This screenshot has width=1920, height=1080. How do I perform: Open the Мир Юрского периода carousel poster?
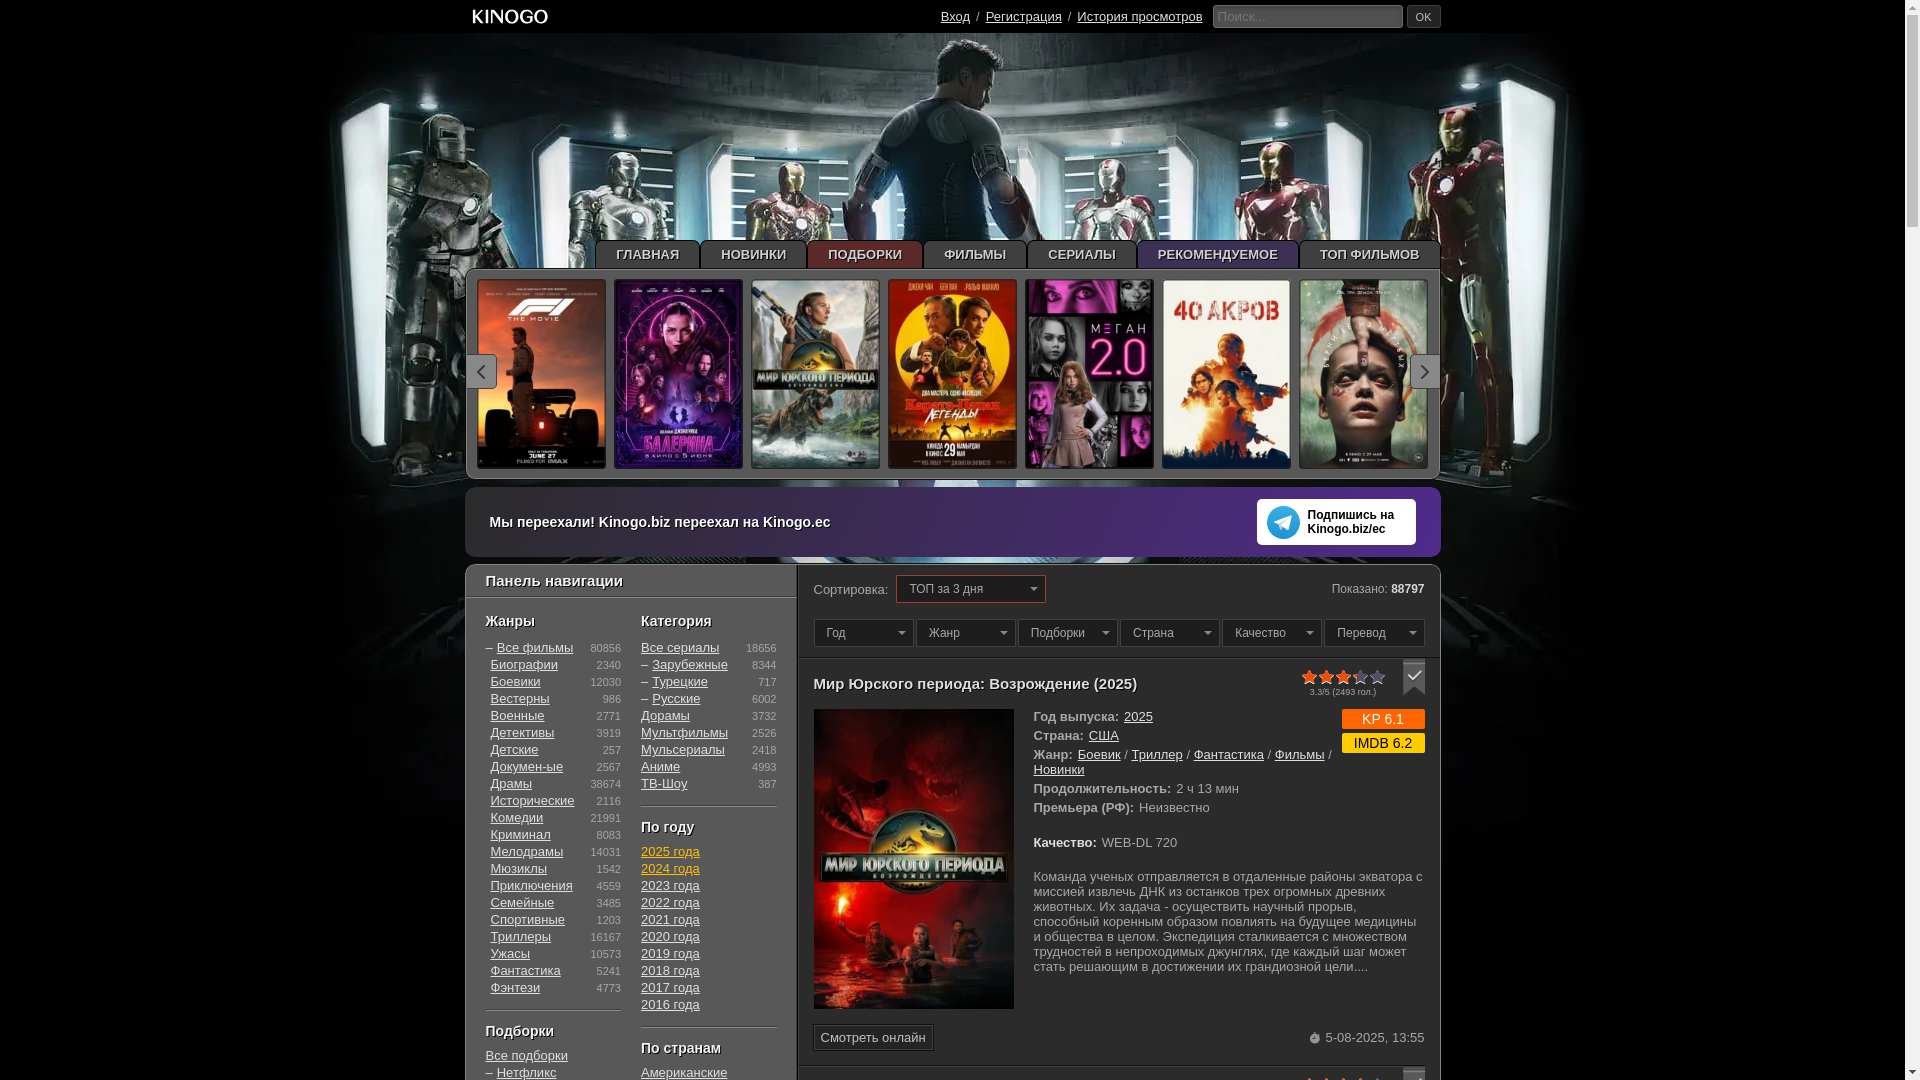815,374
